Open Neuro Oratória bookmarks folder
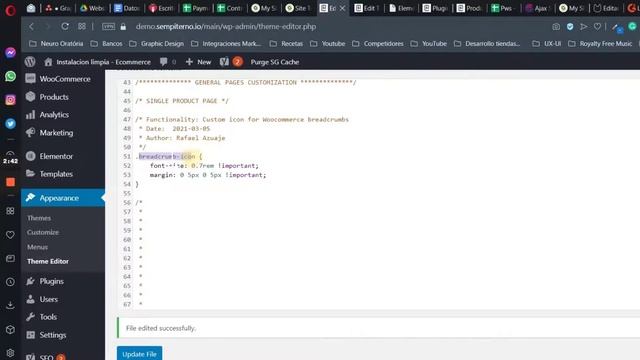The height and width of the screenshot is (360, 640). [56, 44]
